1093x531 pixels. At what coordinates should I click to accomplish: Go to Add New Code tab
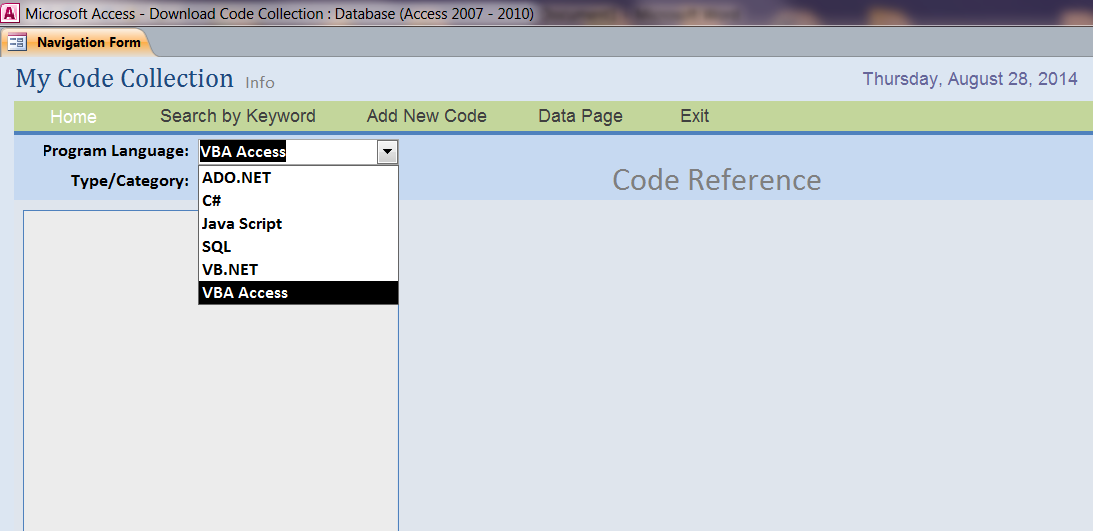(x=427, y=116)
